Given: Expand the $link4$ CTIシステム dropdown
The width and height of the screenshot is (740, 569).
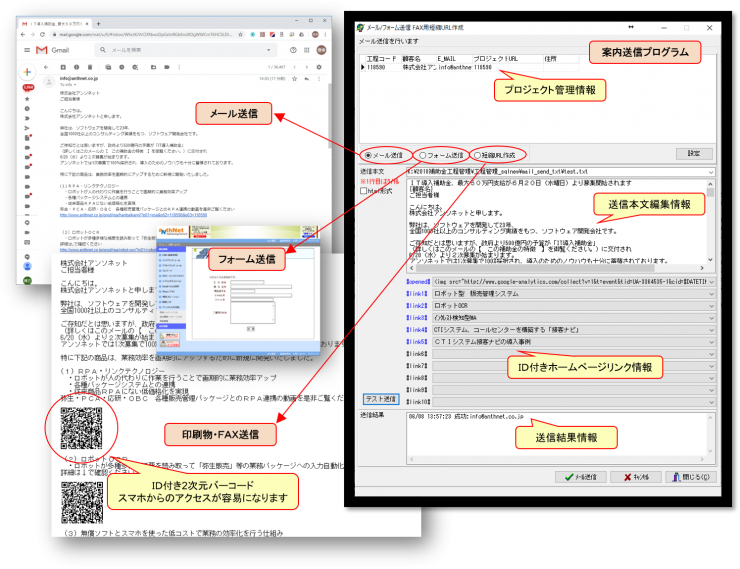Looking at the screenshot, I should (711, 330).
